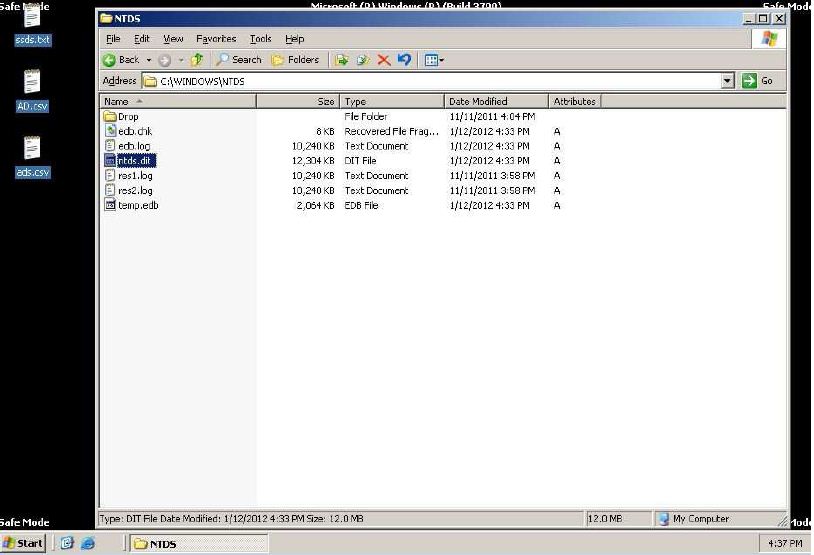The width and height of the screenshot is (814, 555).
Task: Click the My Computer status bar zone
Action: pos(721,519)
